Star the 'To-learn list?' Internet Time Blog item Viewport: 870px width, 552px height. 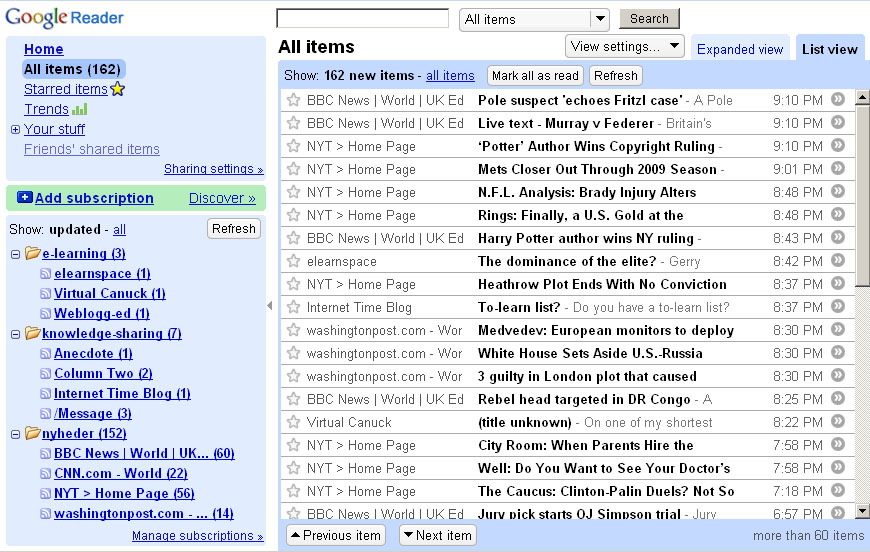tap(294, 307)
